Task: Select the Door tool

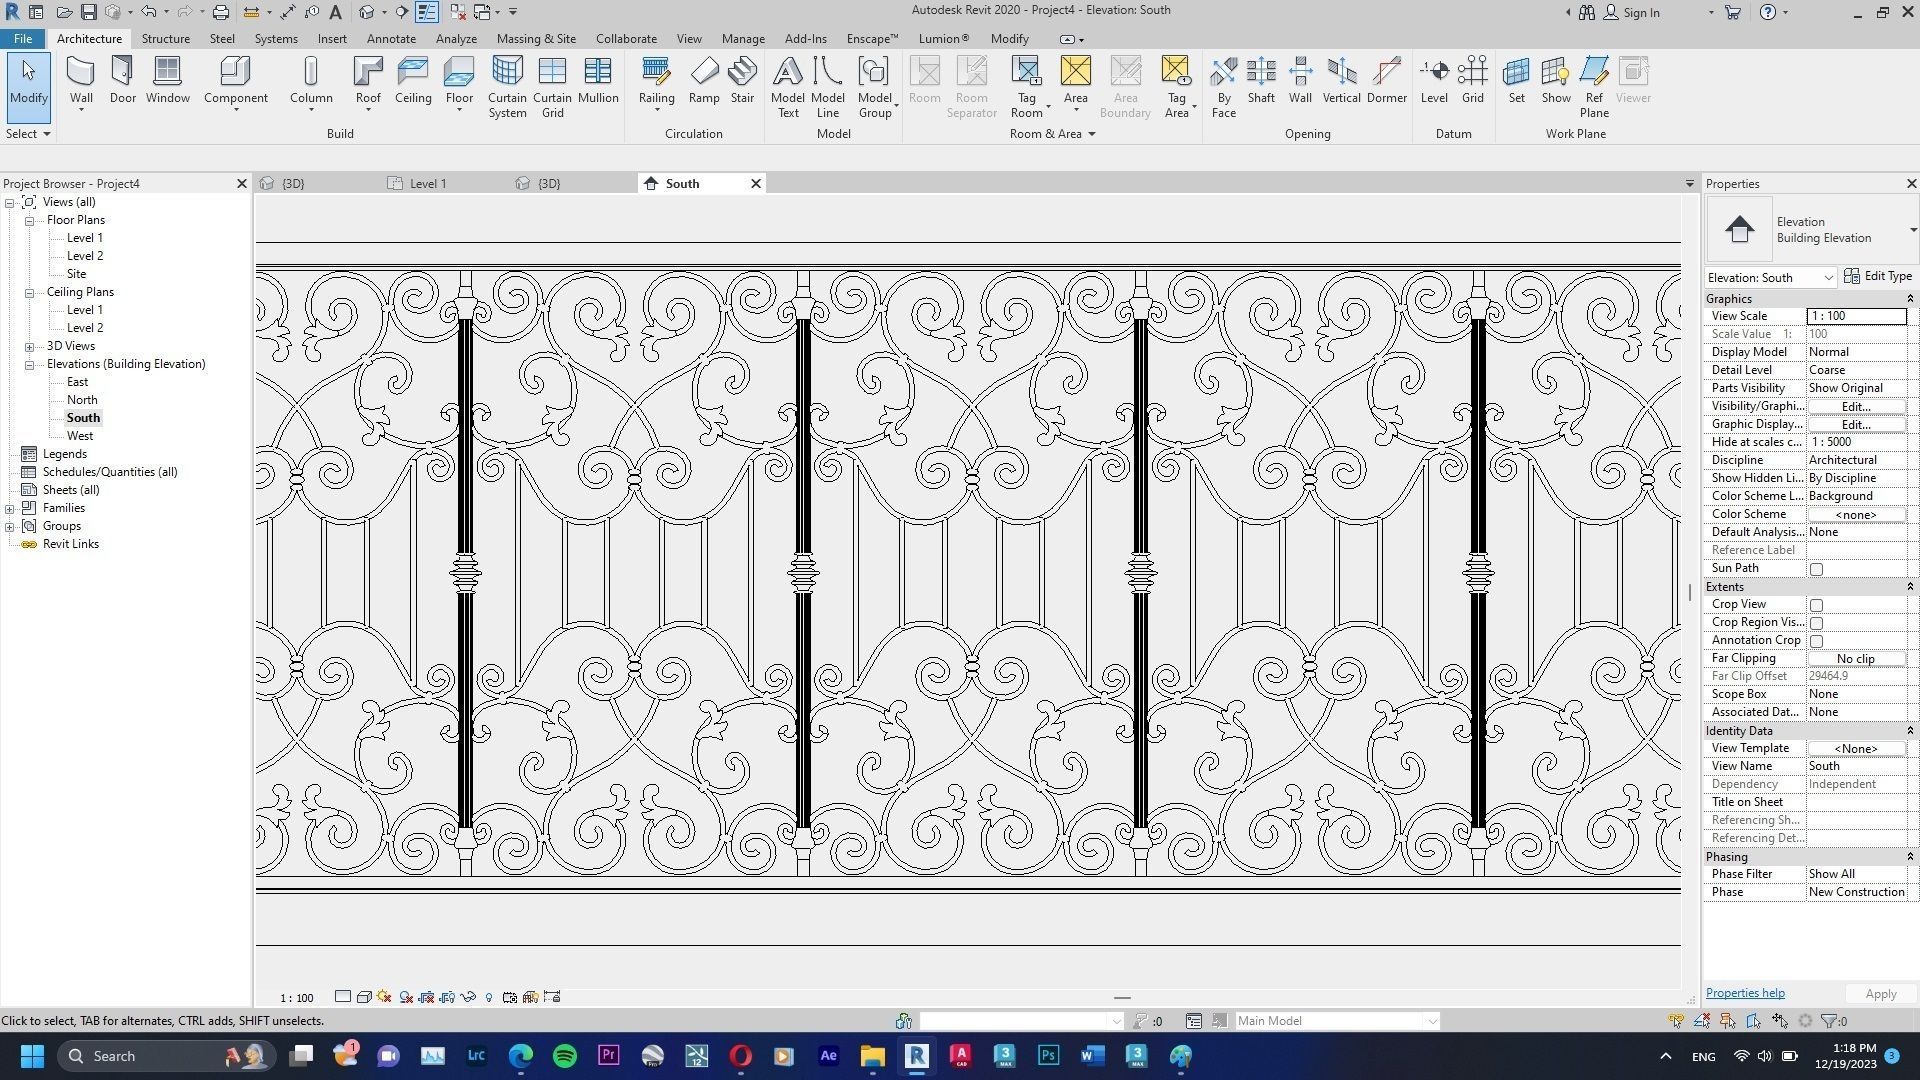Action: [123, 81]
